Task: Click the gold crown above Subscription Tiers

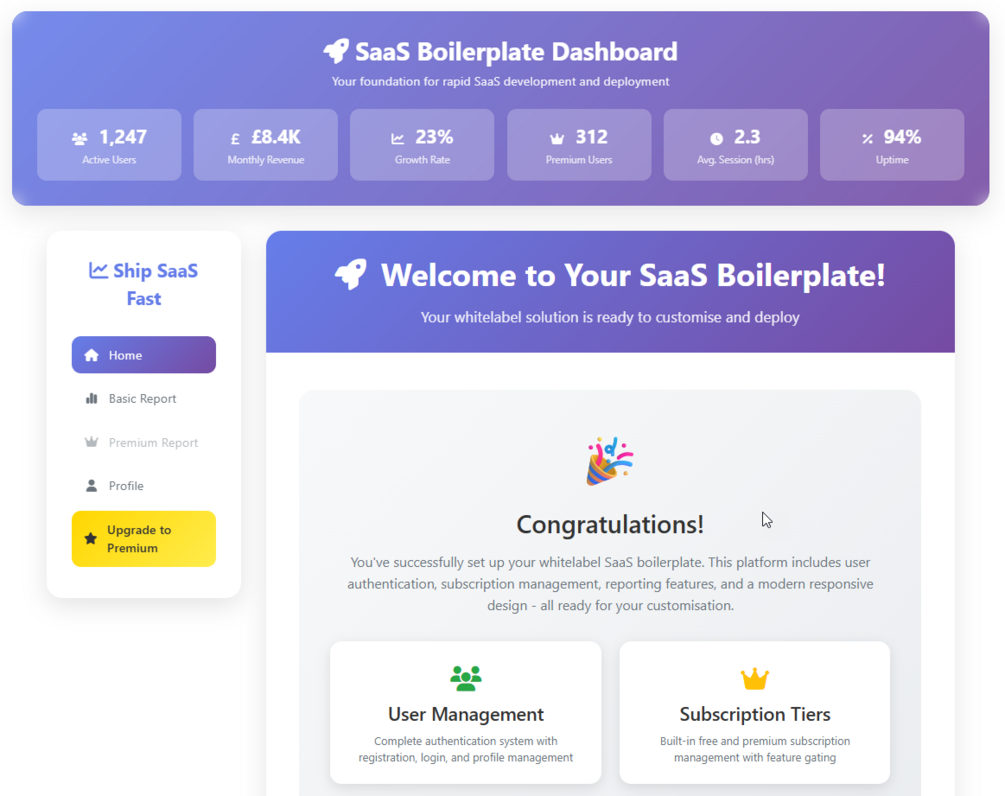Action: tap(754, 679)
